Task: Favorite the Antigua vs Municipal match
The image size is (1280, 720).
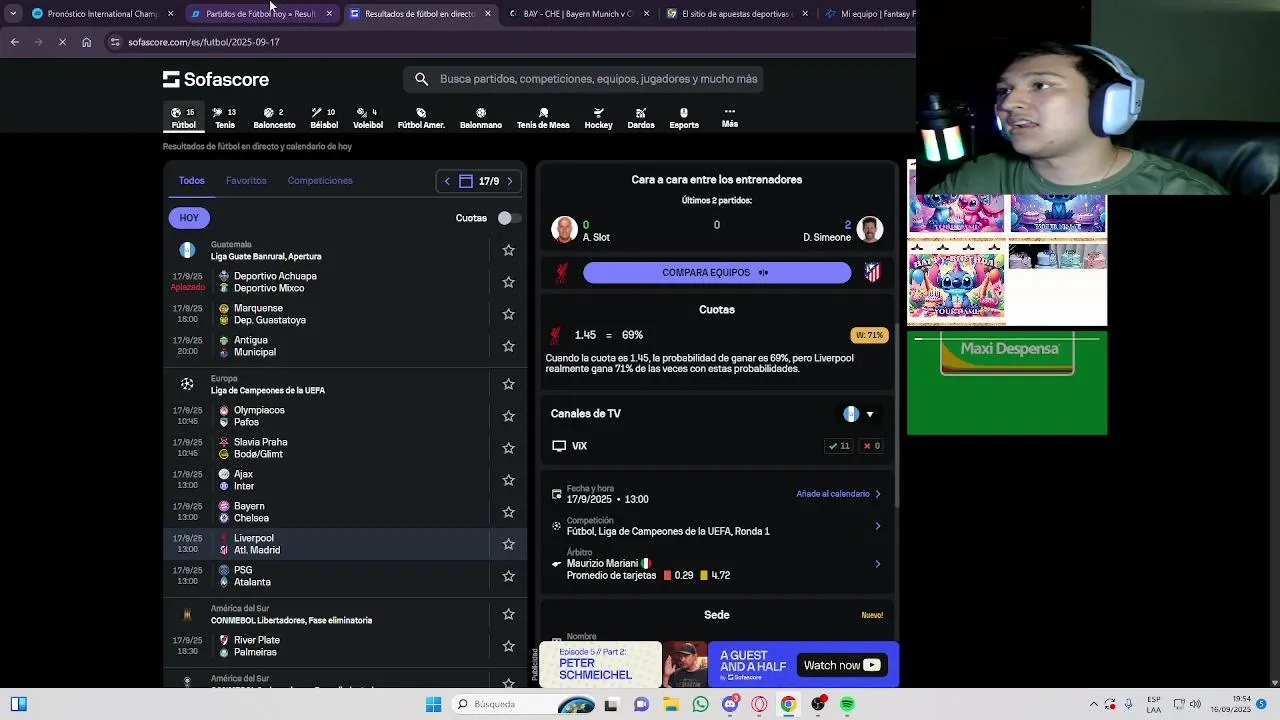Action: click(x=508, y=346)
